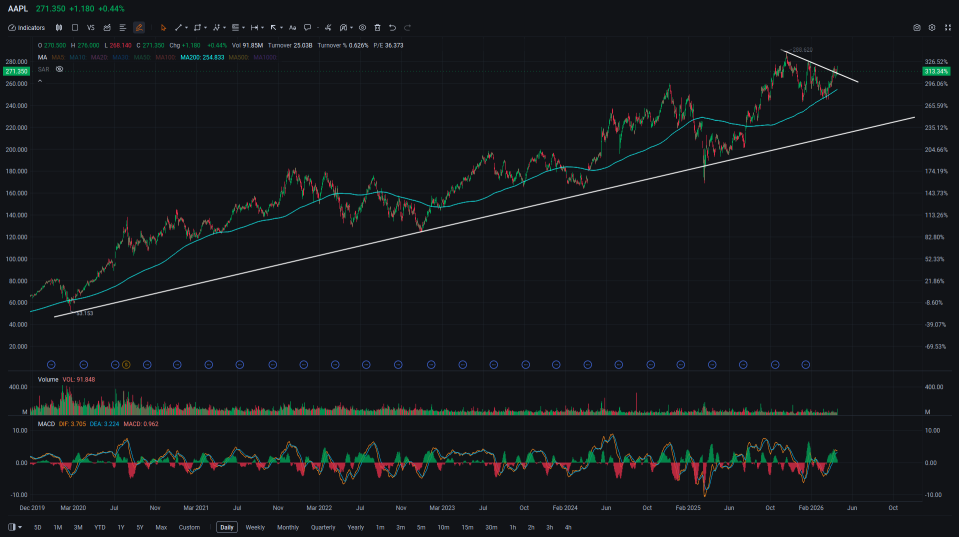The image size is (959, 537).
Task: Open the bottom-left layout dropdown
Action: (x=15, y=527)
